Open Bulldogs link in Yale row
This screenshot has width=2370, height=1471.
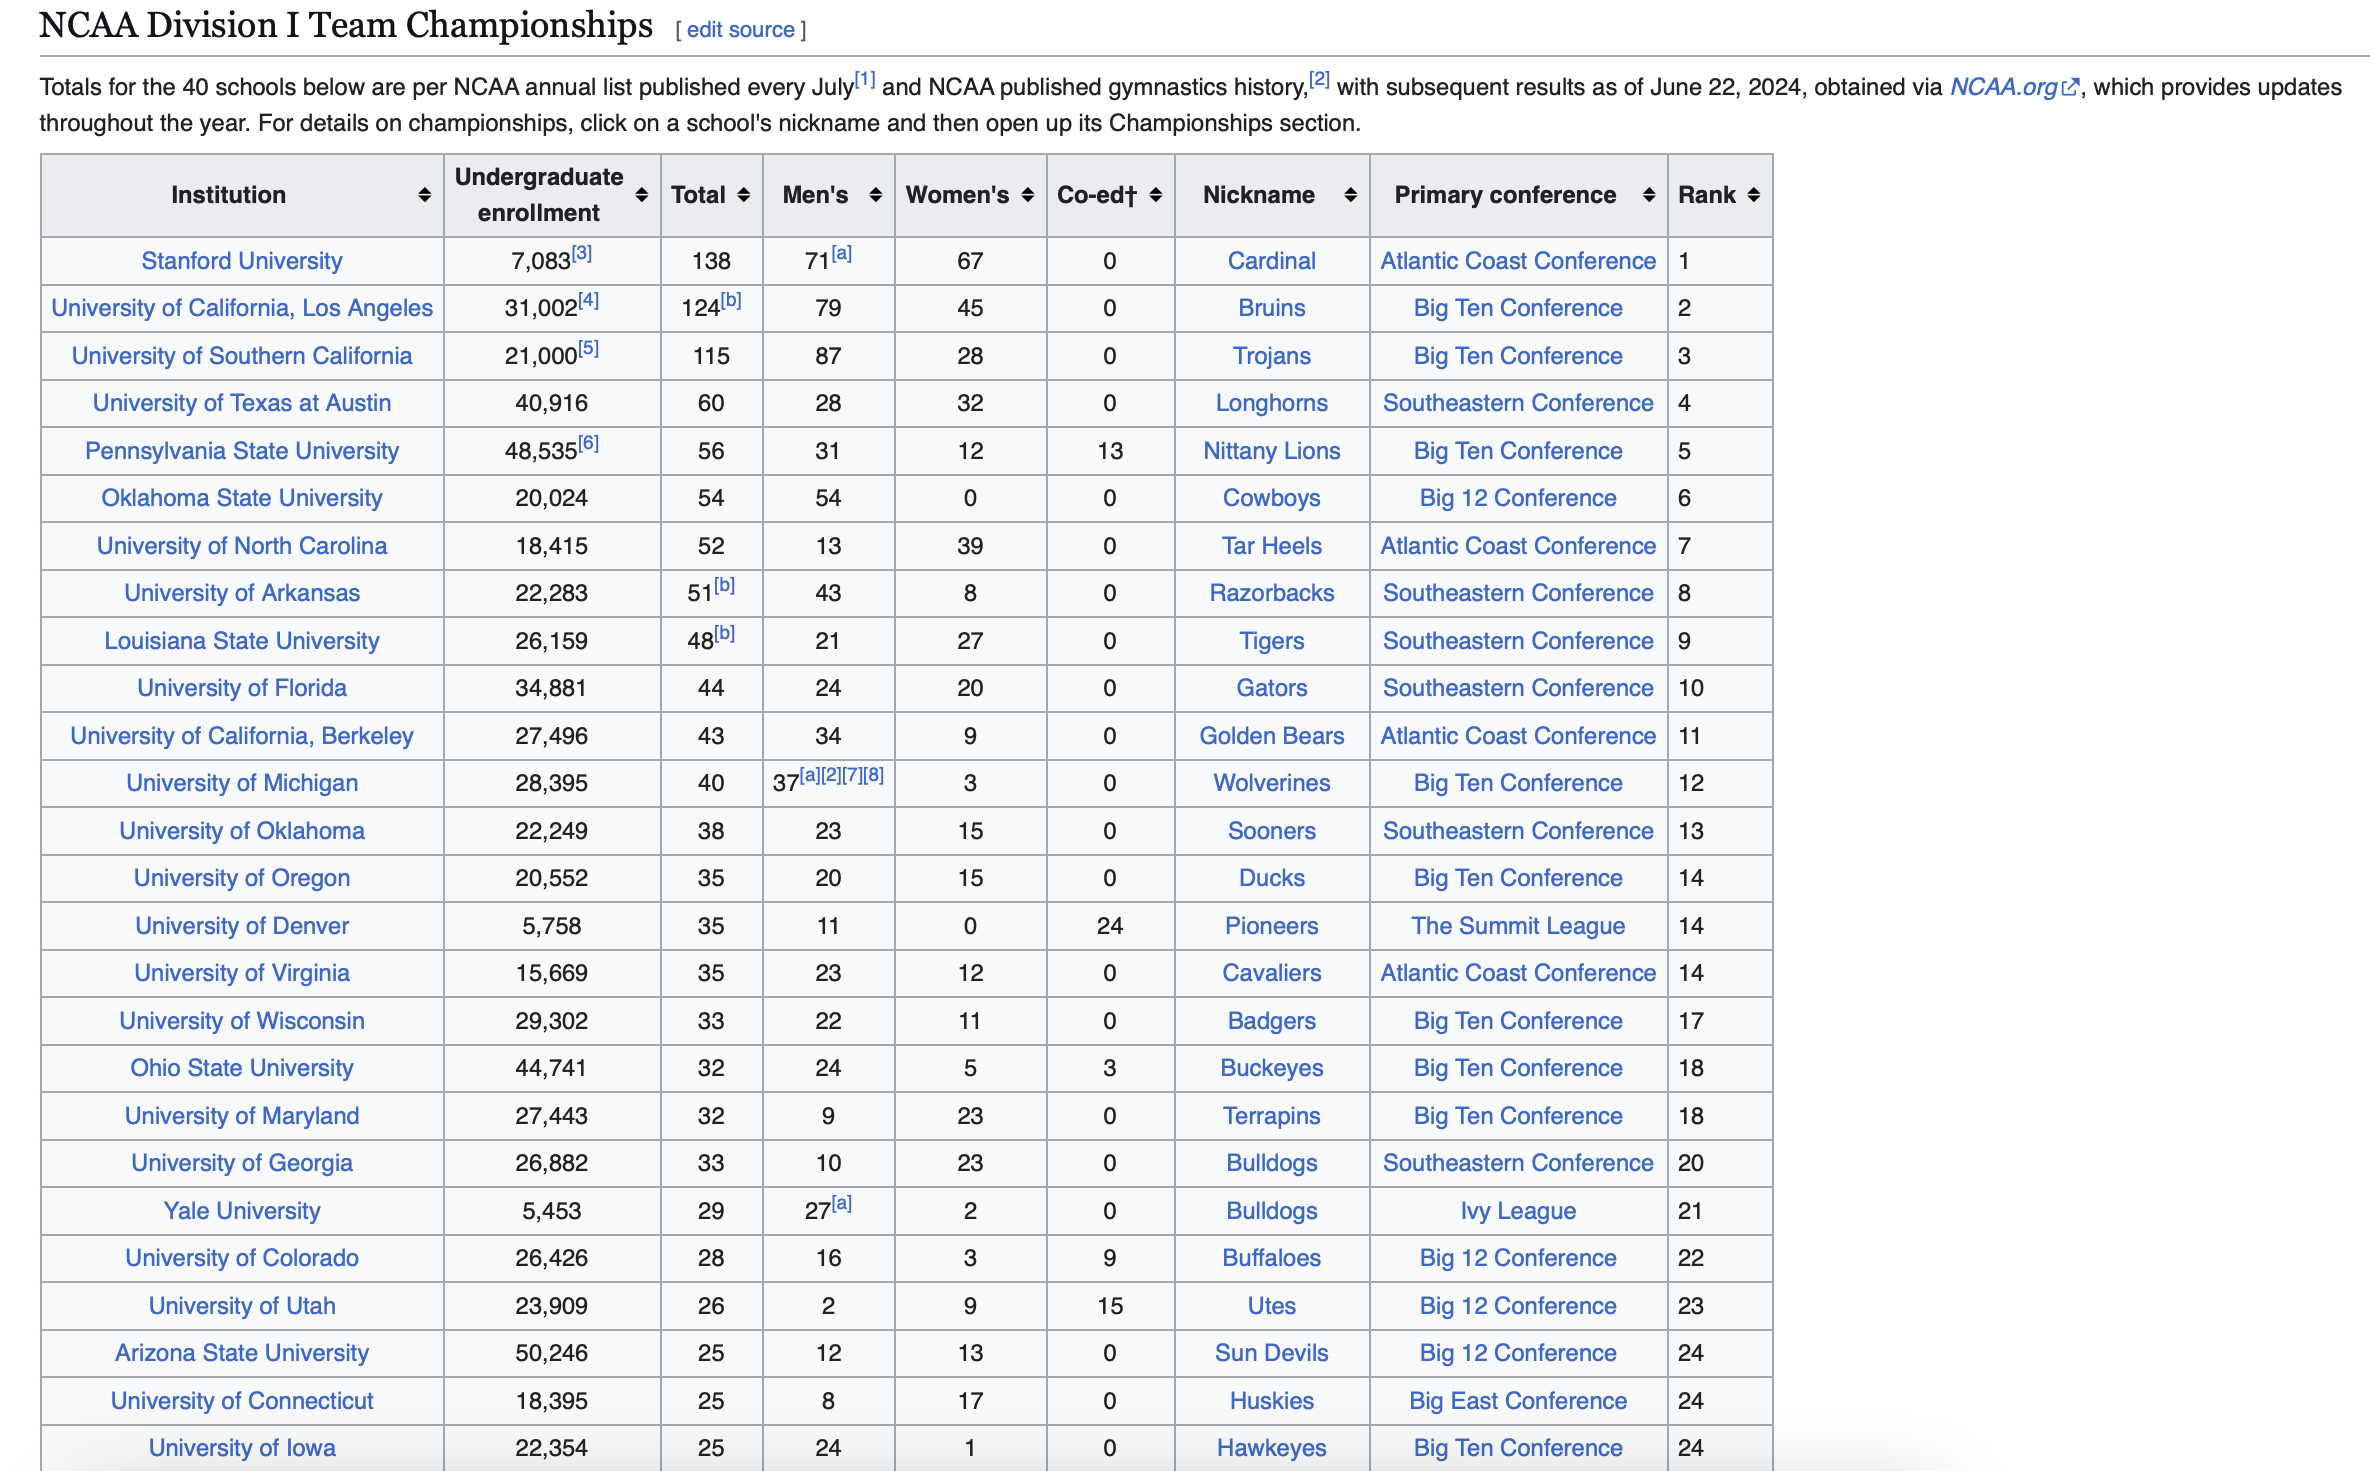click(1272, 1211)
